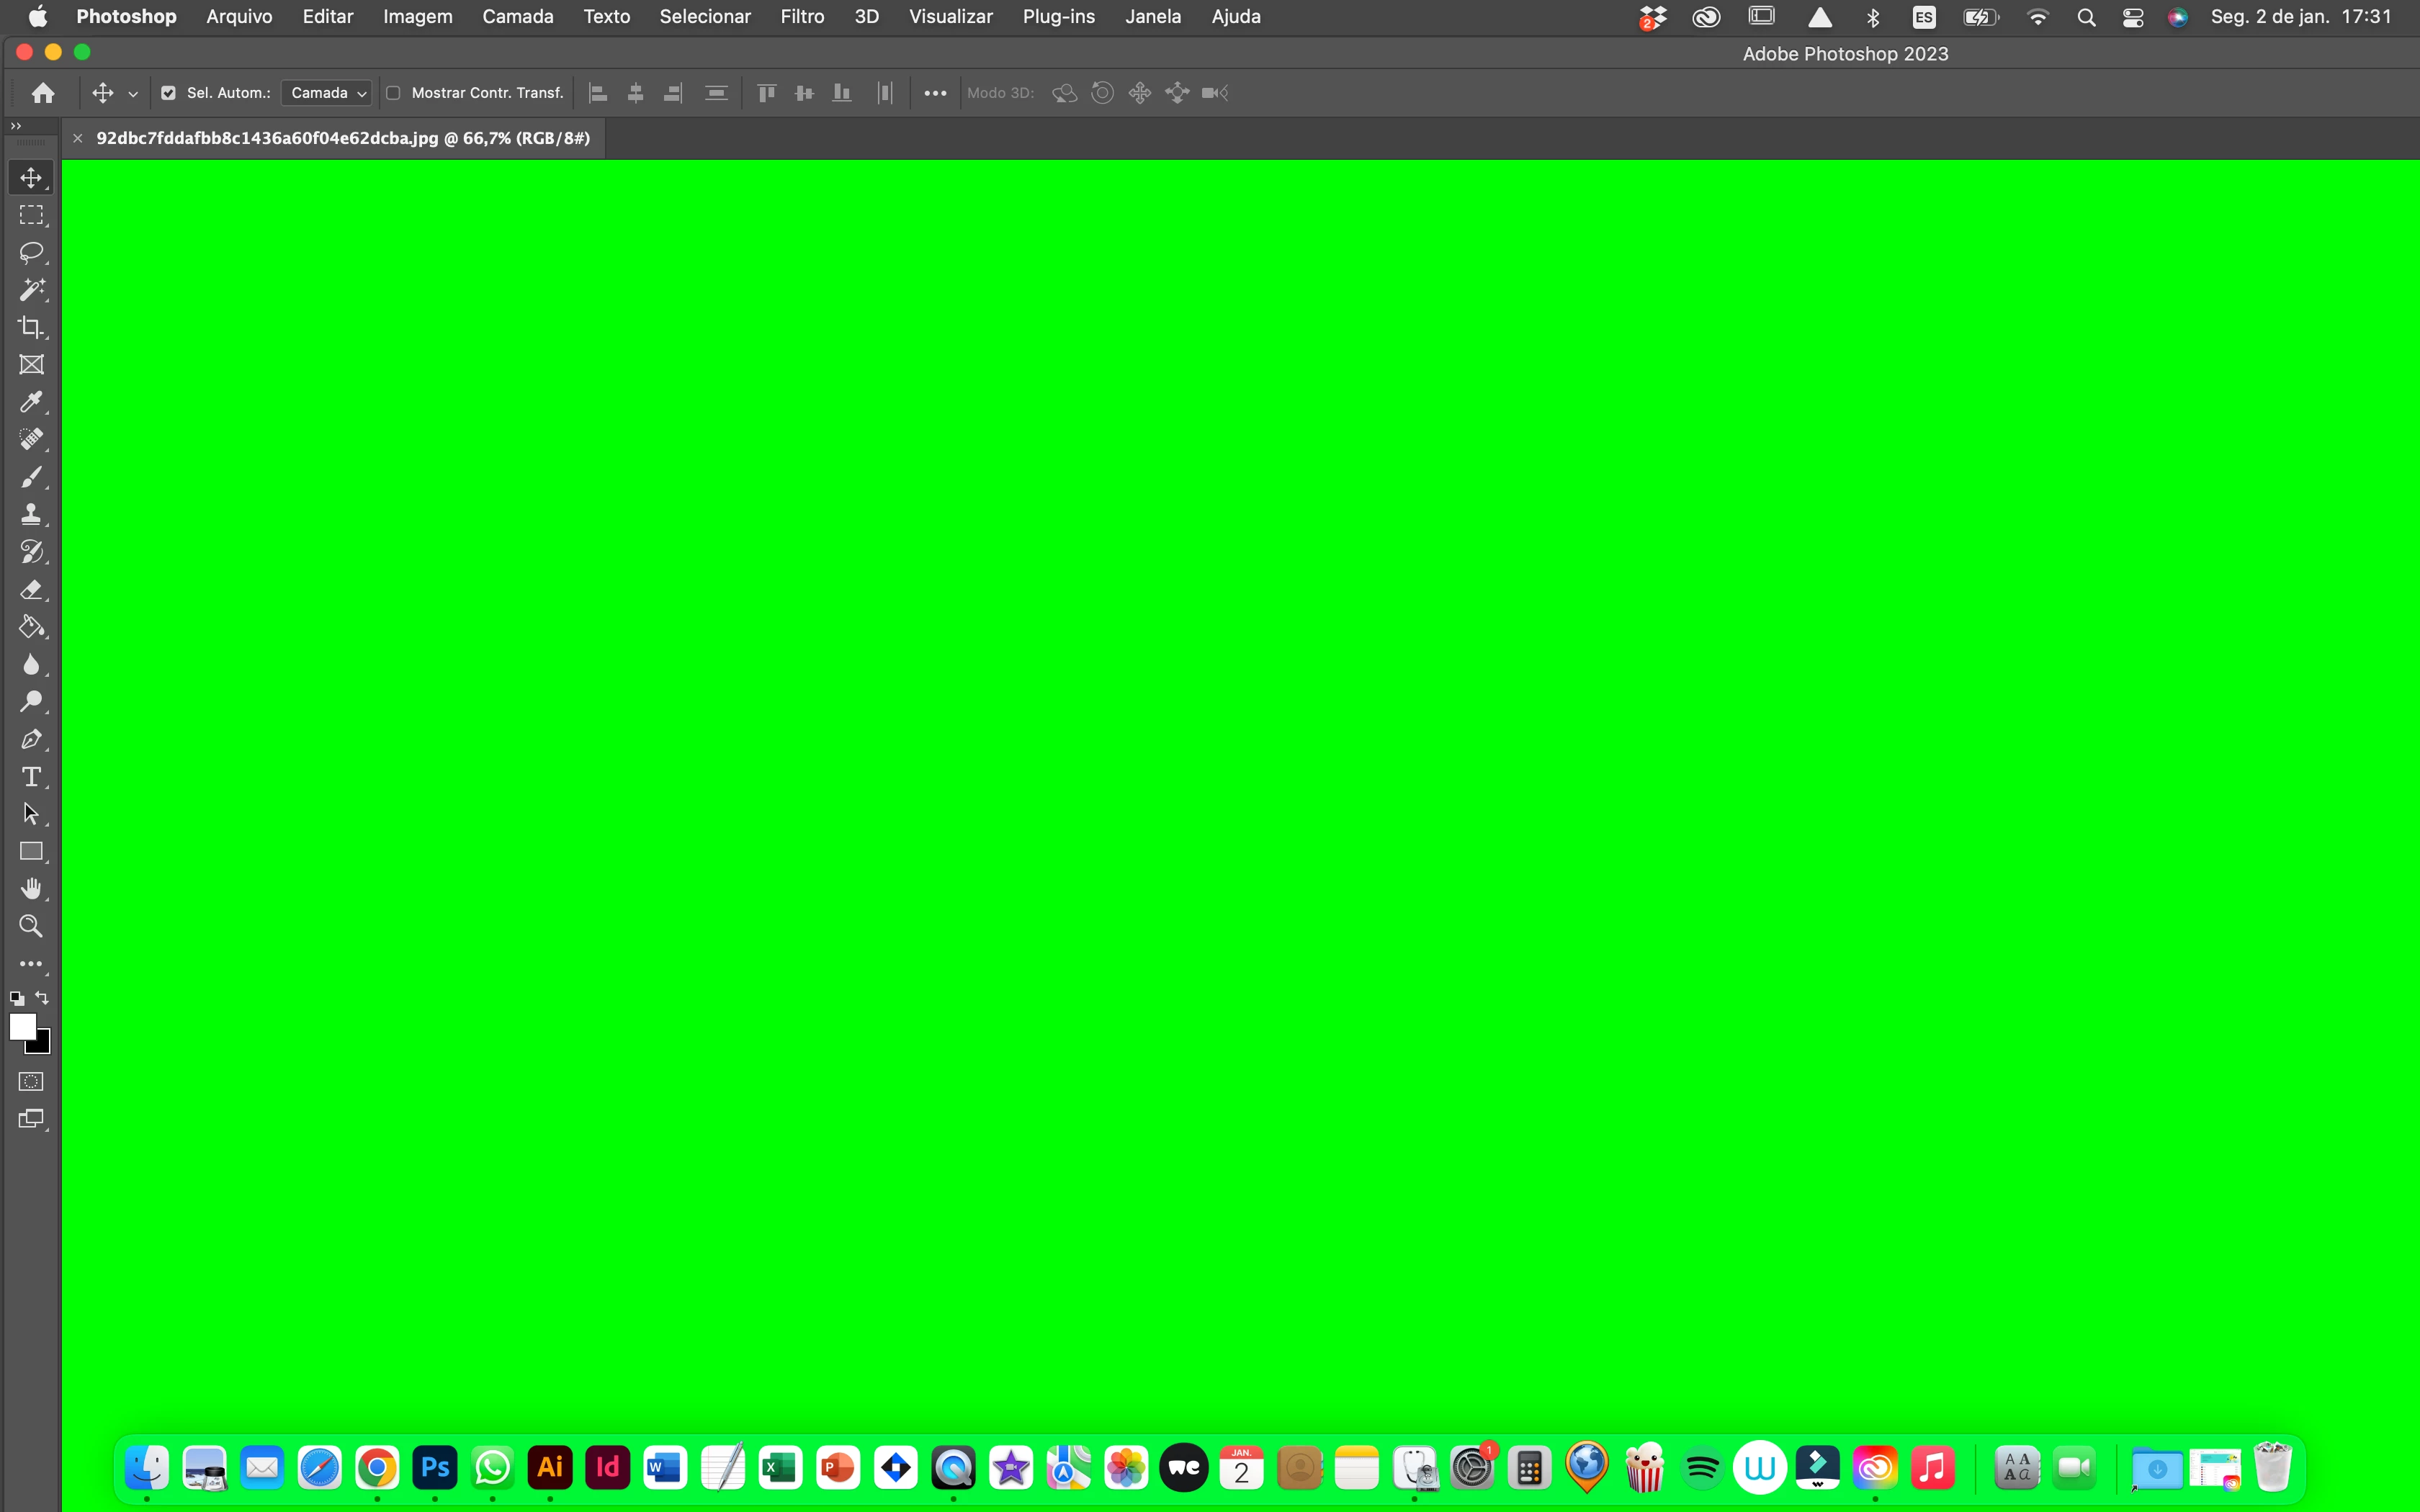Click the three-dots align options button
This screenshot has width=2420, height=1512.
(934, 93)
